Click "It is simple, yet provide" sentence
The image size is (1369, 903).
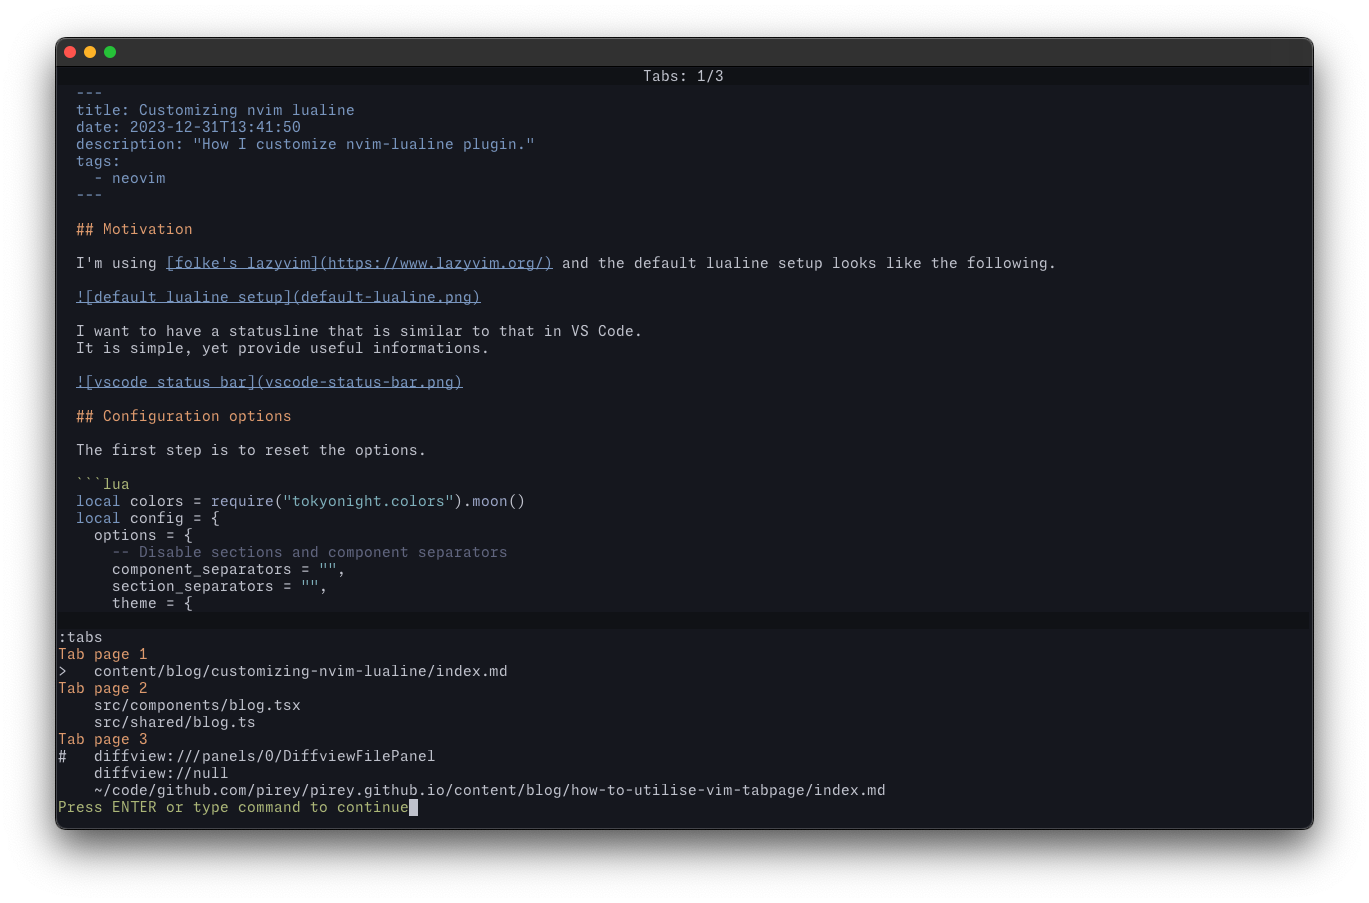click(283, 348)
